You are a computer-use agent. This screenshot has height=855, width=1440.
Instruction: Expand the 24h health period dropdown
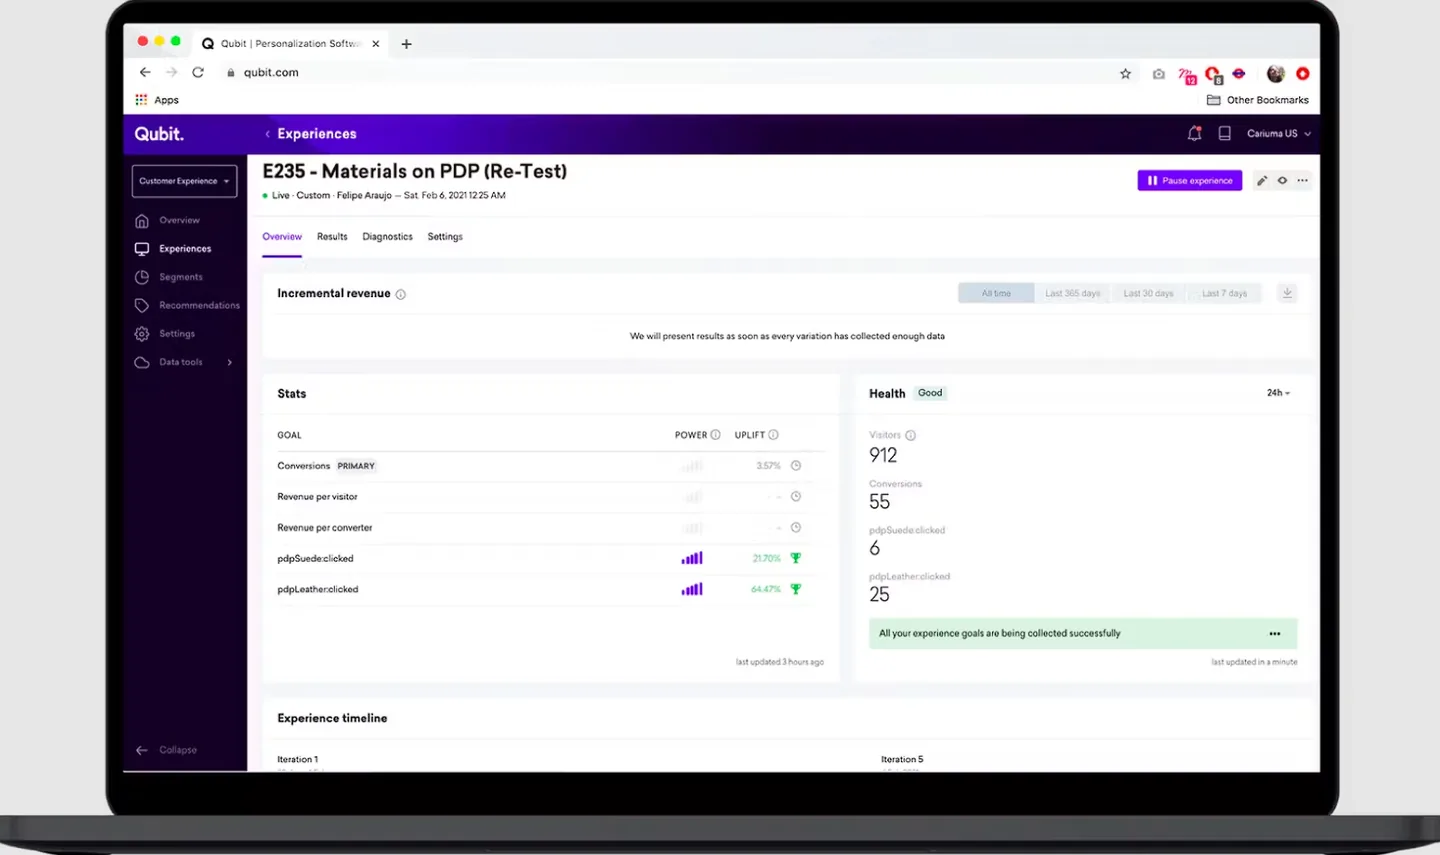[x=1278, y=393]
